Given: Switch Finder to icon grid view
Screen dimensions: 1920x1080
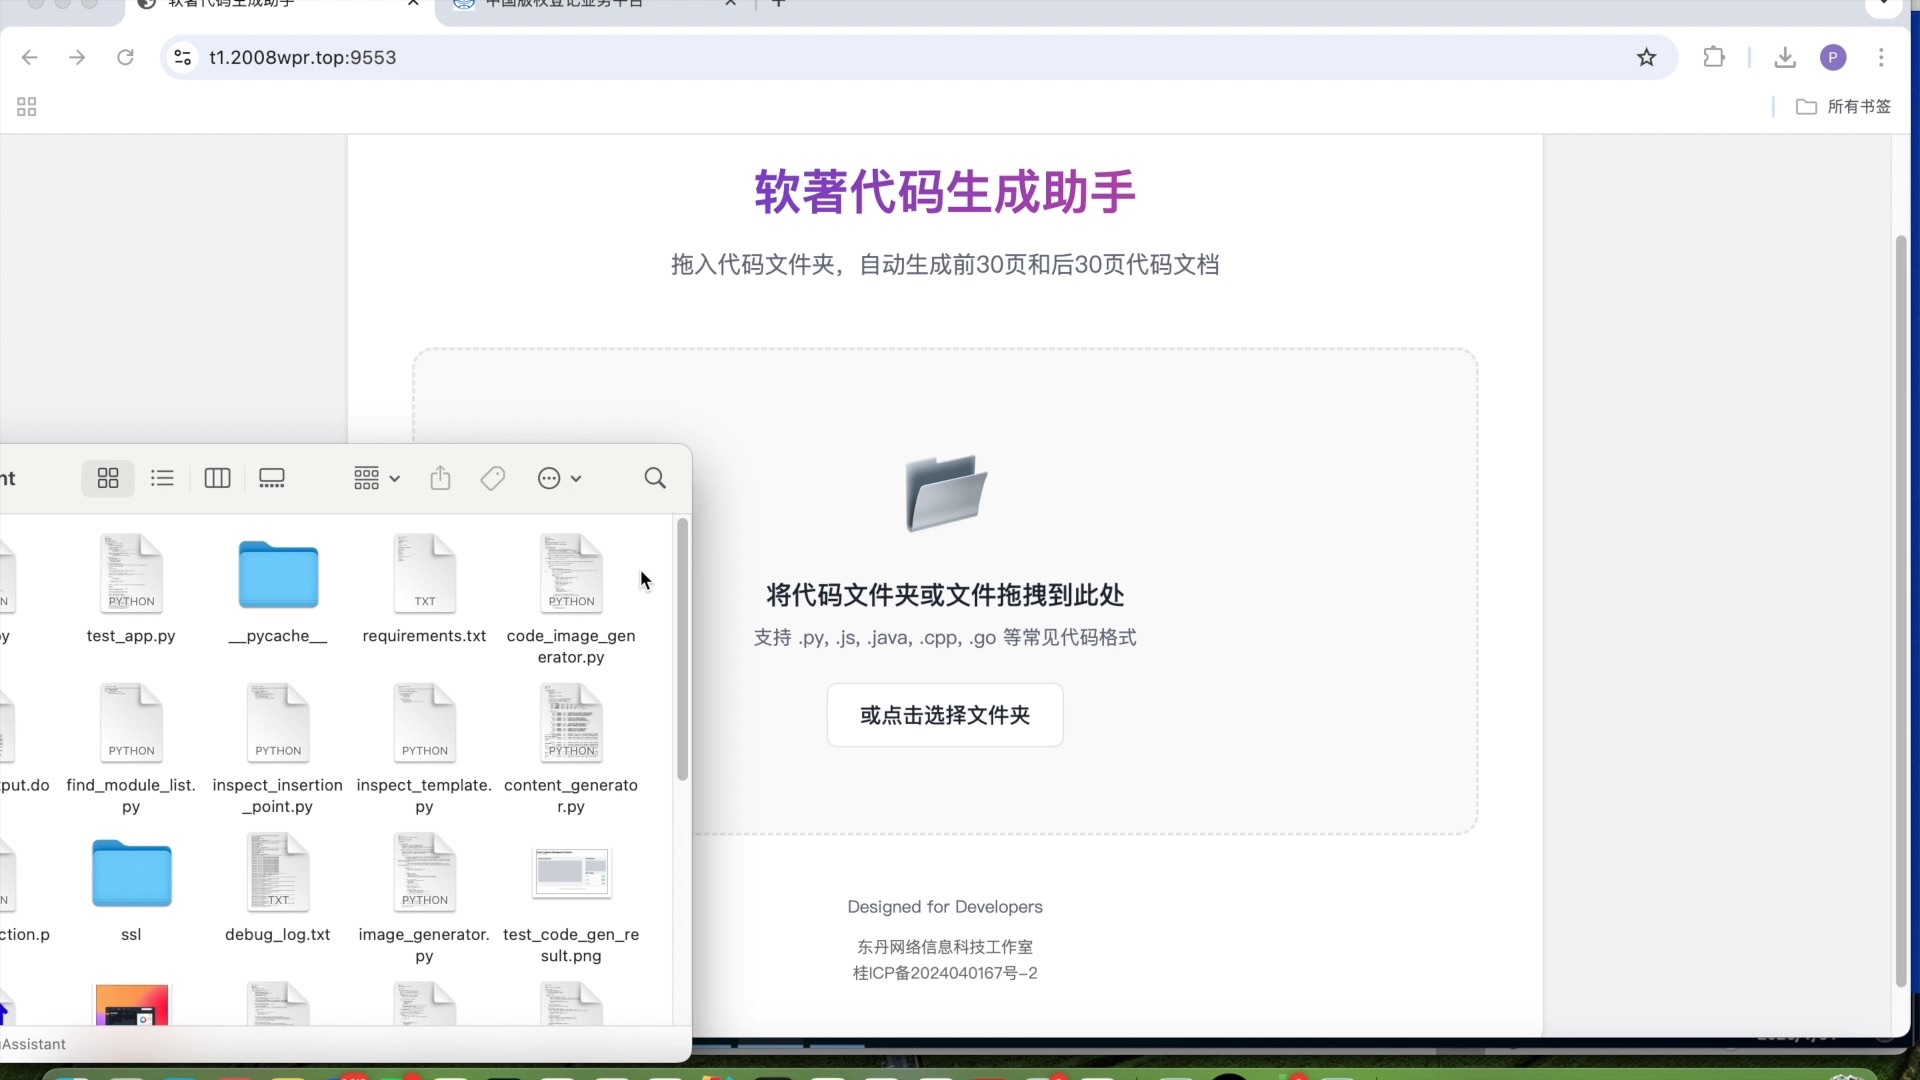Looking at the screenshot, I should (107, 478).
